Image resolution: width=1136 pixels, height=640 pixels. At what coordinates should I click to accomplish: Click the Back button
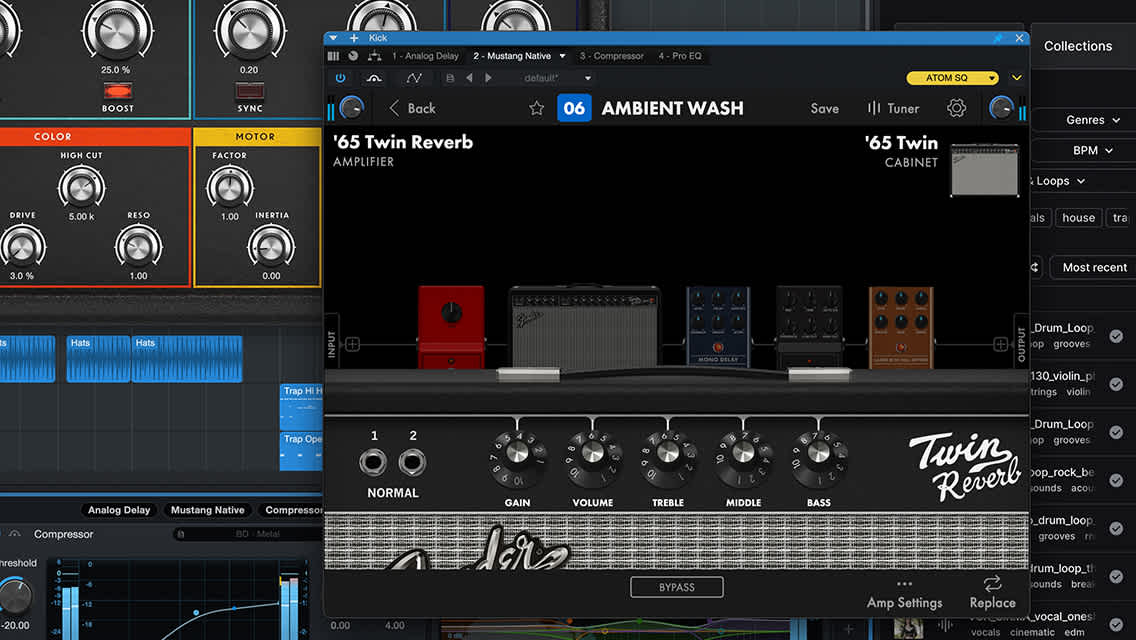pyautogui.click(x=412, y=108)
